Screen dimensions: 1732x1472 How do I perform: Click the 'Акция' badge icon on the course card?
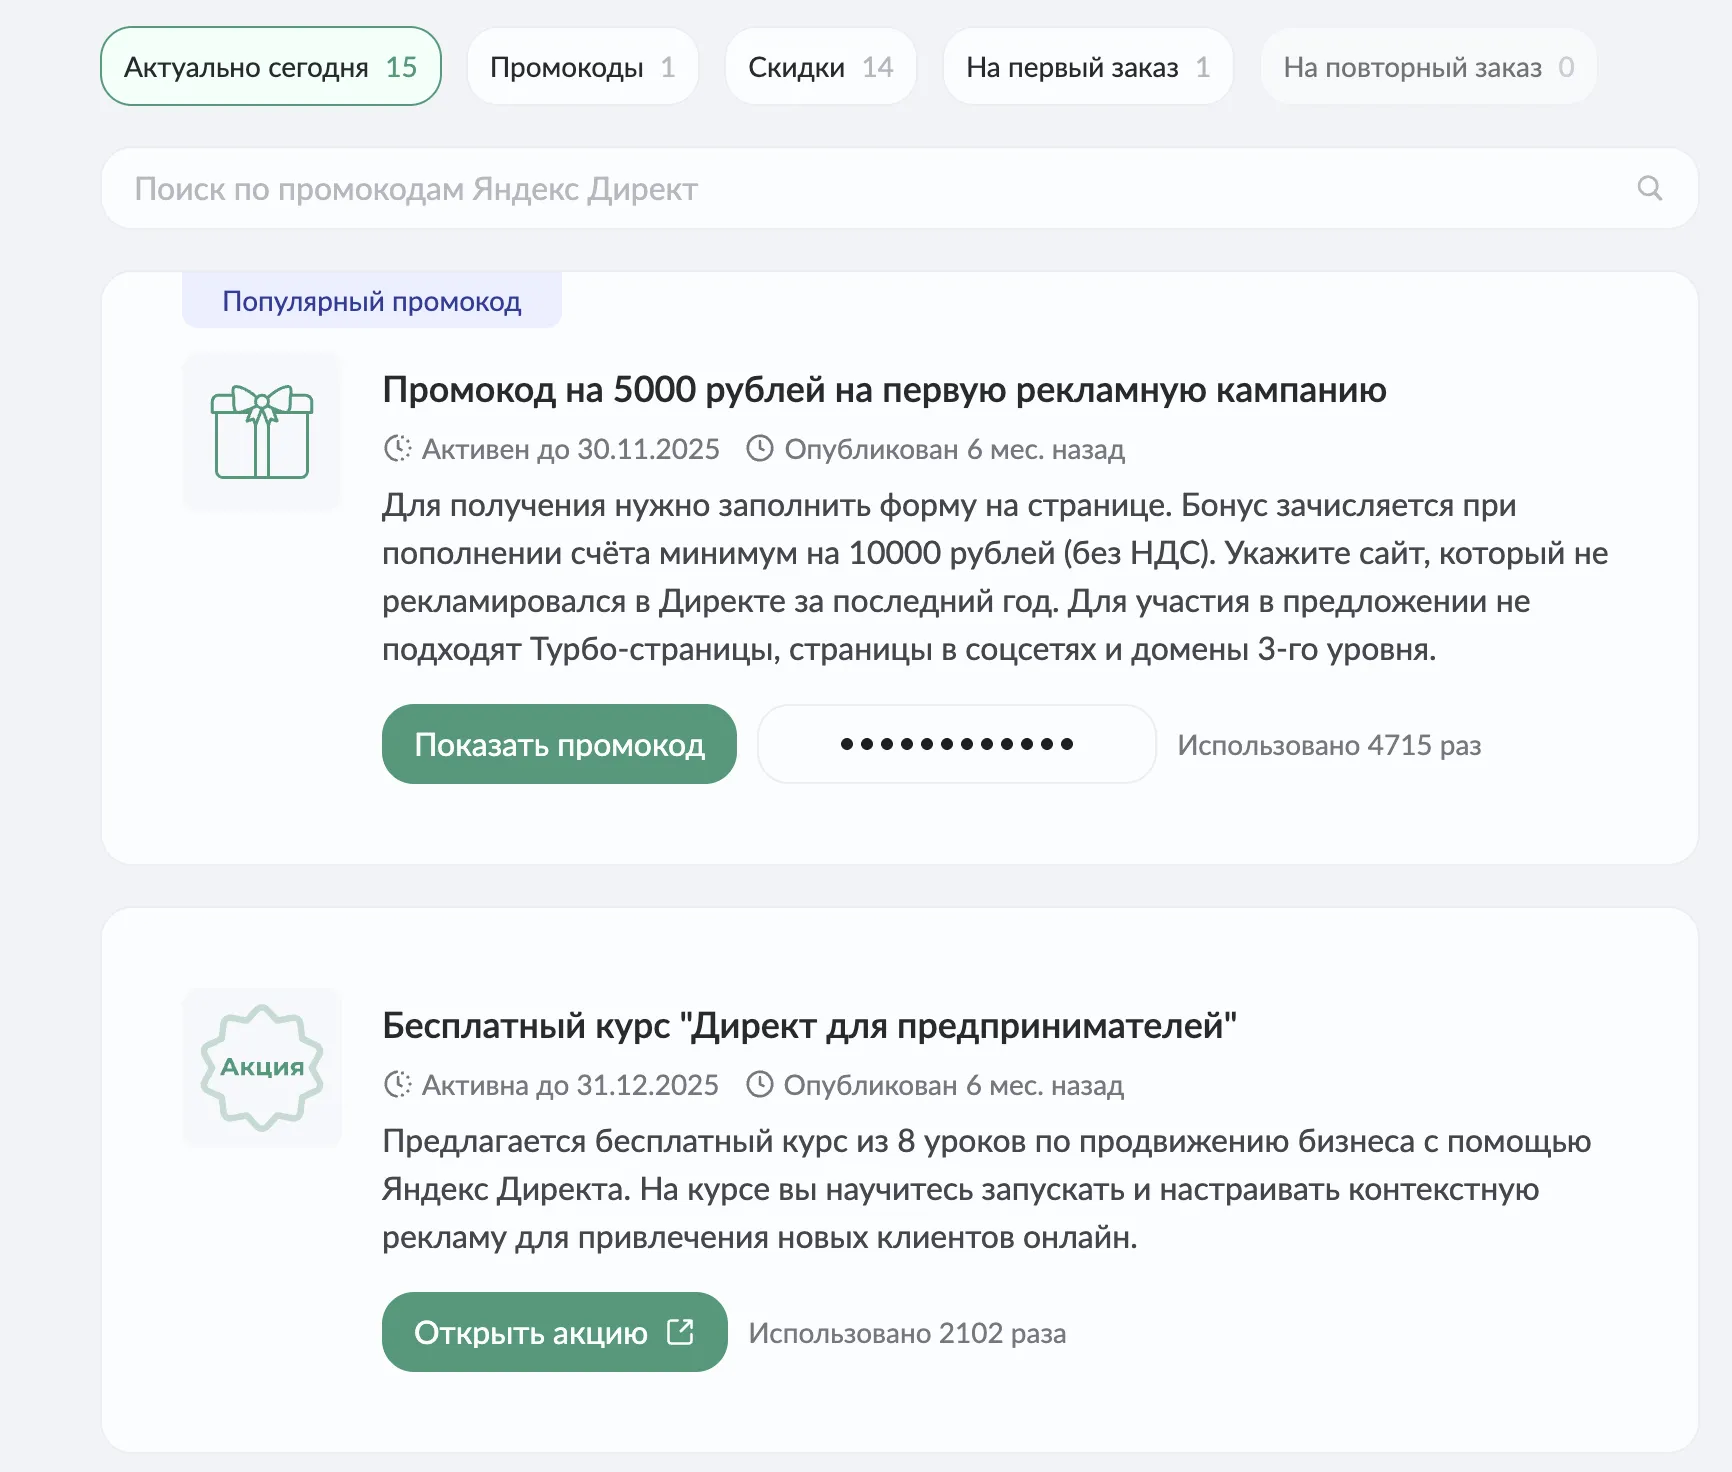click(261, 1066)
